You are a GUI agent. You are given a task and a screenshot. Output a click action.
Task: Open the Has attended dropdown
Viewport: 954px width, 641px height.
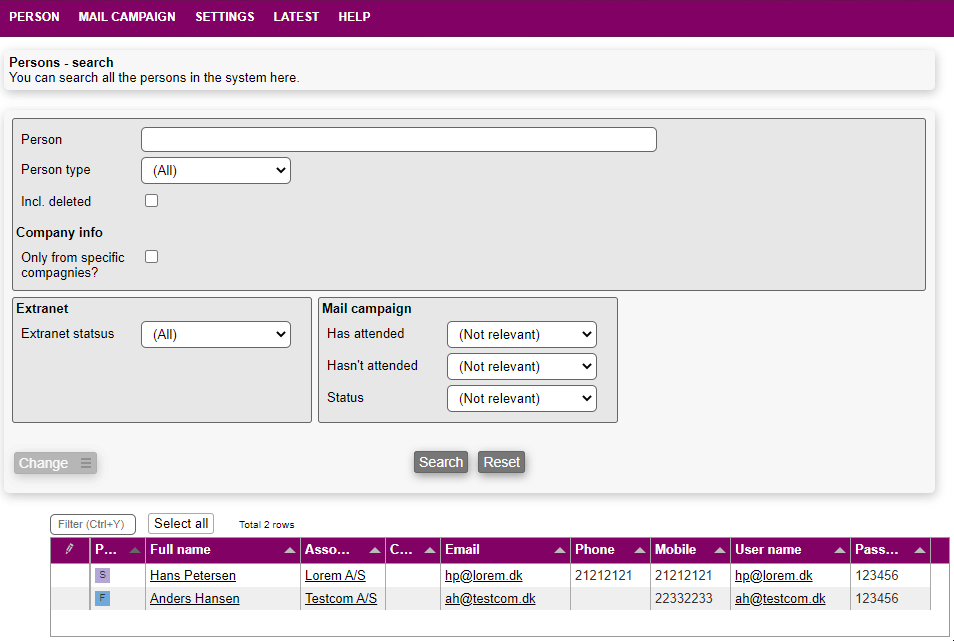pyautogui.click(x=522, y=334)
